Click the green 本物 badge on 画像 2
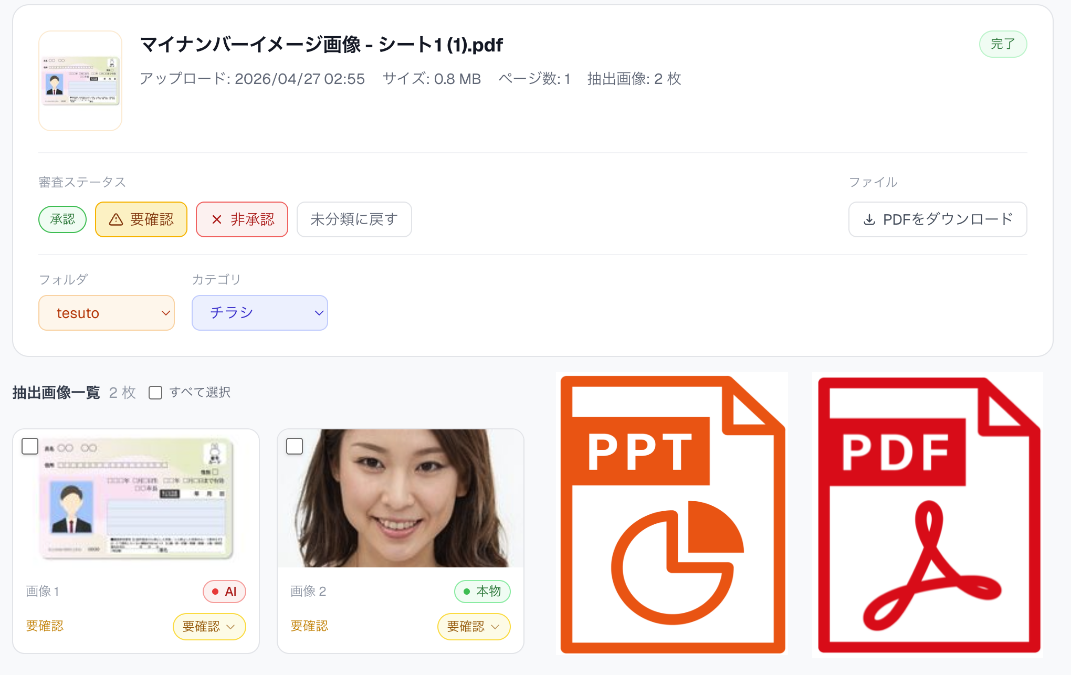 coord(482,591)
